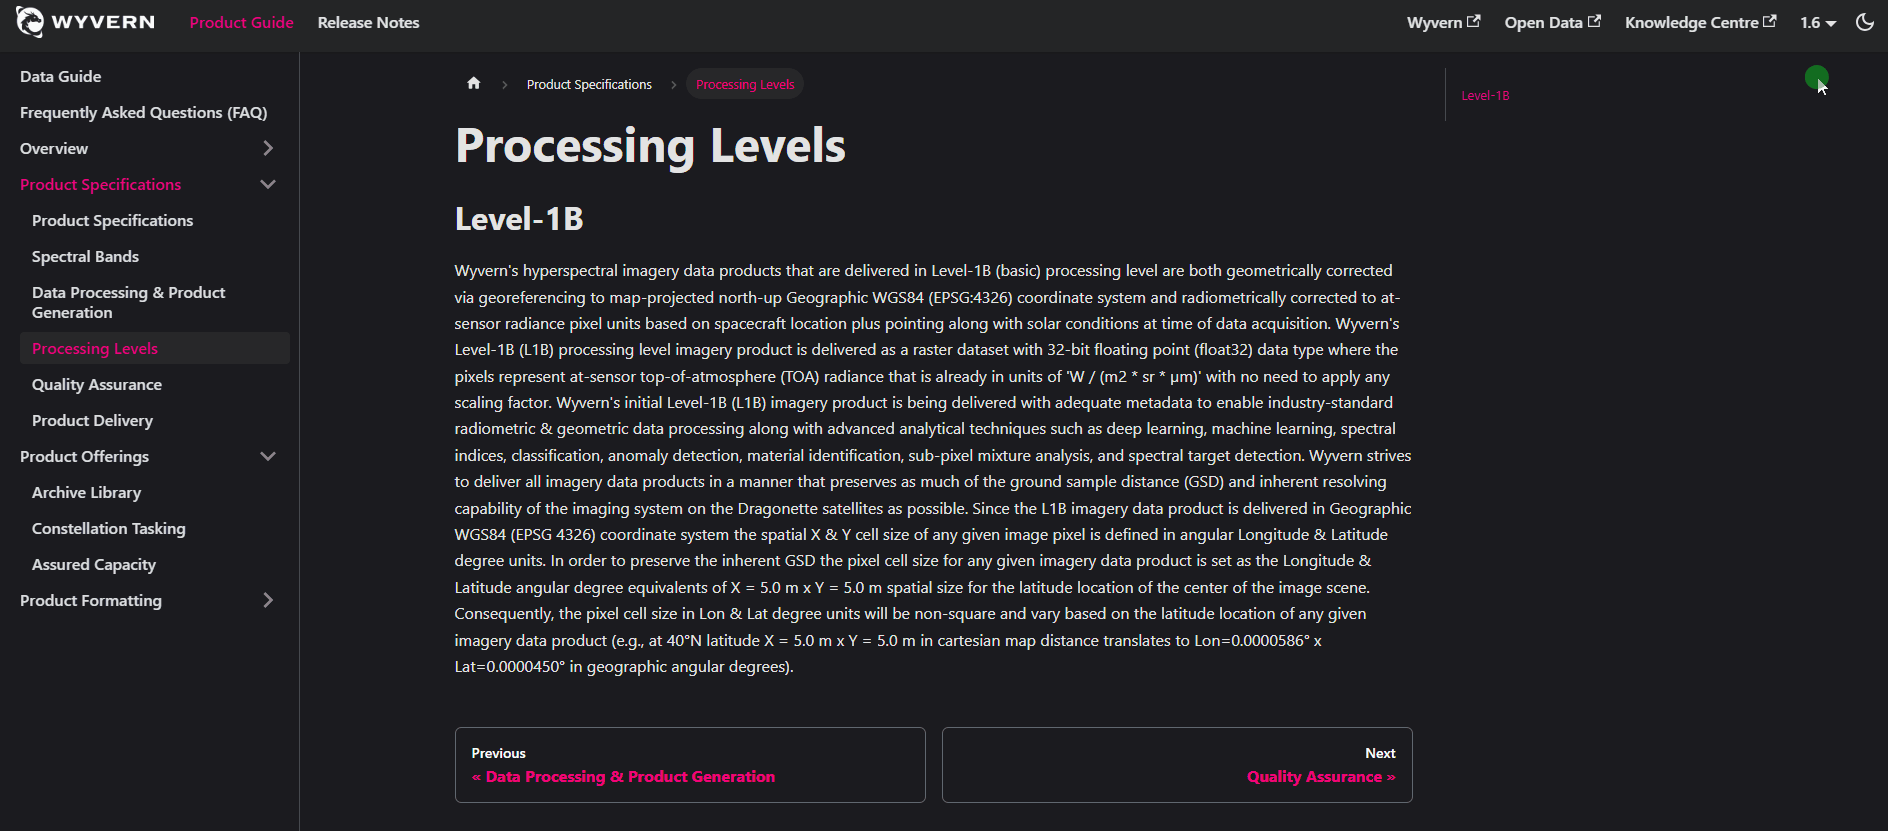Toggle dark mode with moon icon

[x=1865, y=22]
